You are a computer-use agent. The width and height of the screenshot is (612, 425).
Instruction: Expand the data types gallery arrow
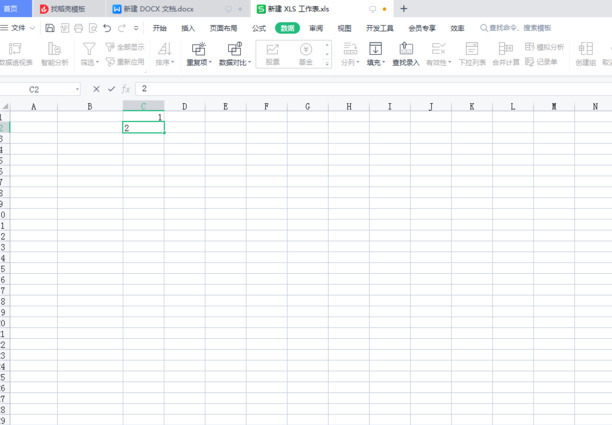[327, 63]
